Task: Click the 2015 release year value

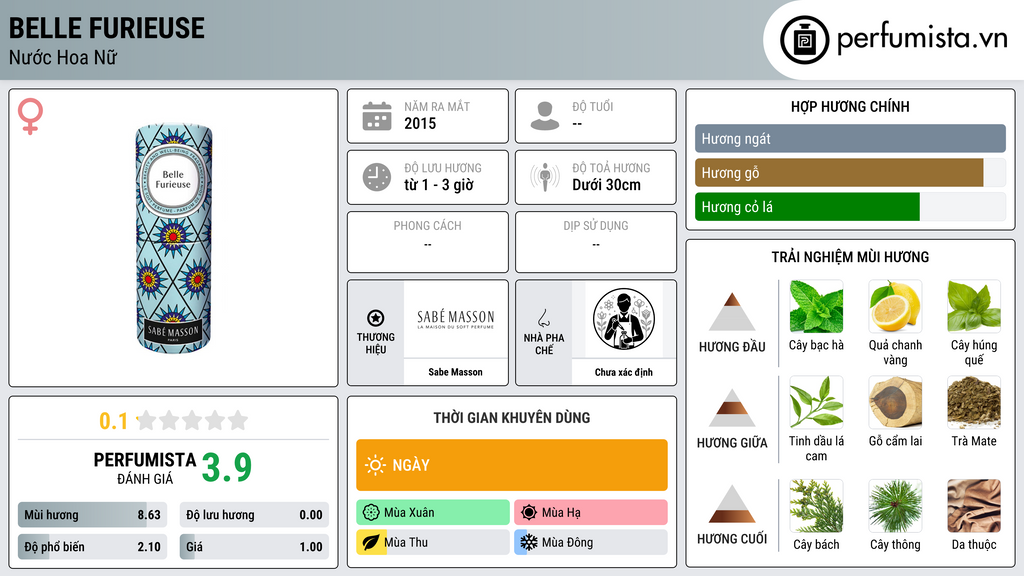Action: [420, 123]
